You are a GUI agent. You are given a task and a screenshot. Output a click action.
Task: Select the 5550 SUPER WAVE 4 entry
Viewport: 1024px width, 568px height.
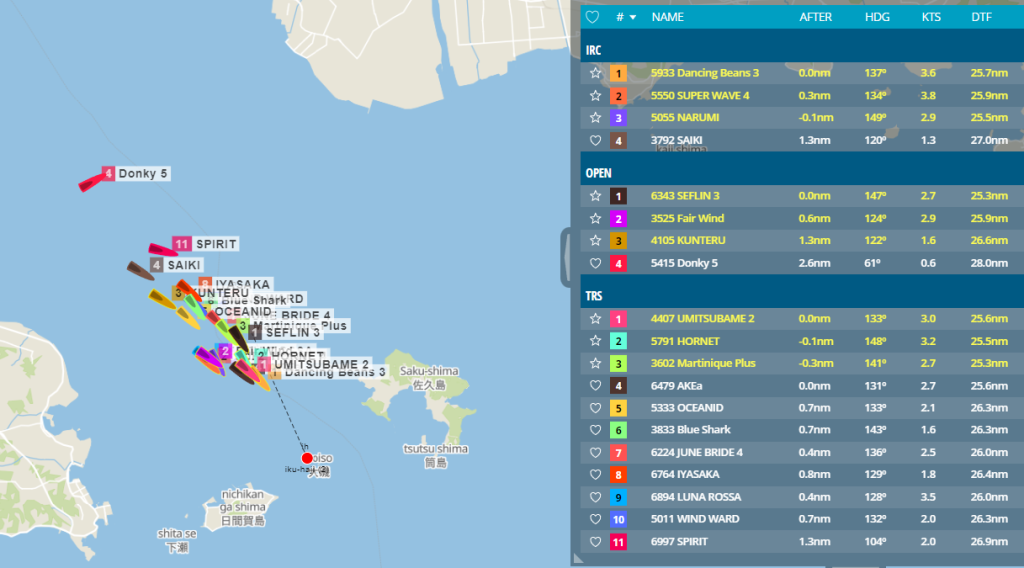pos(700,96)
